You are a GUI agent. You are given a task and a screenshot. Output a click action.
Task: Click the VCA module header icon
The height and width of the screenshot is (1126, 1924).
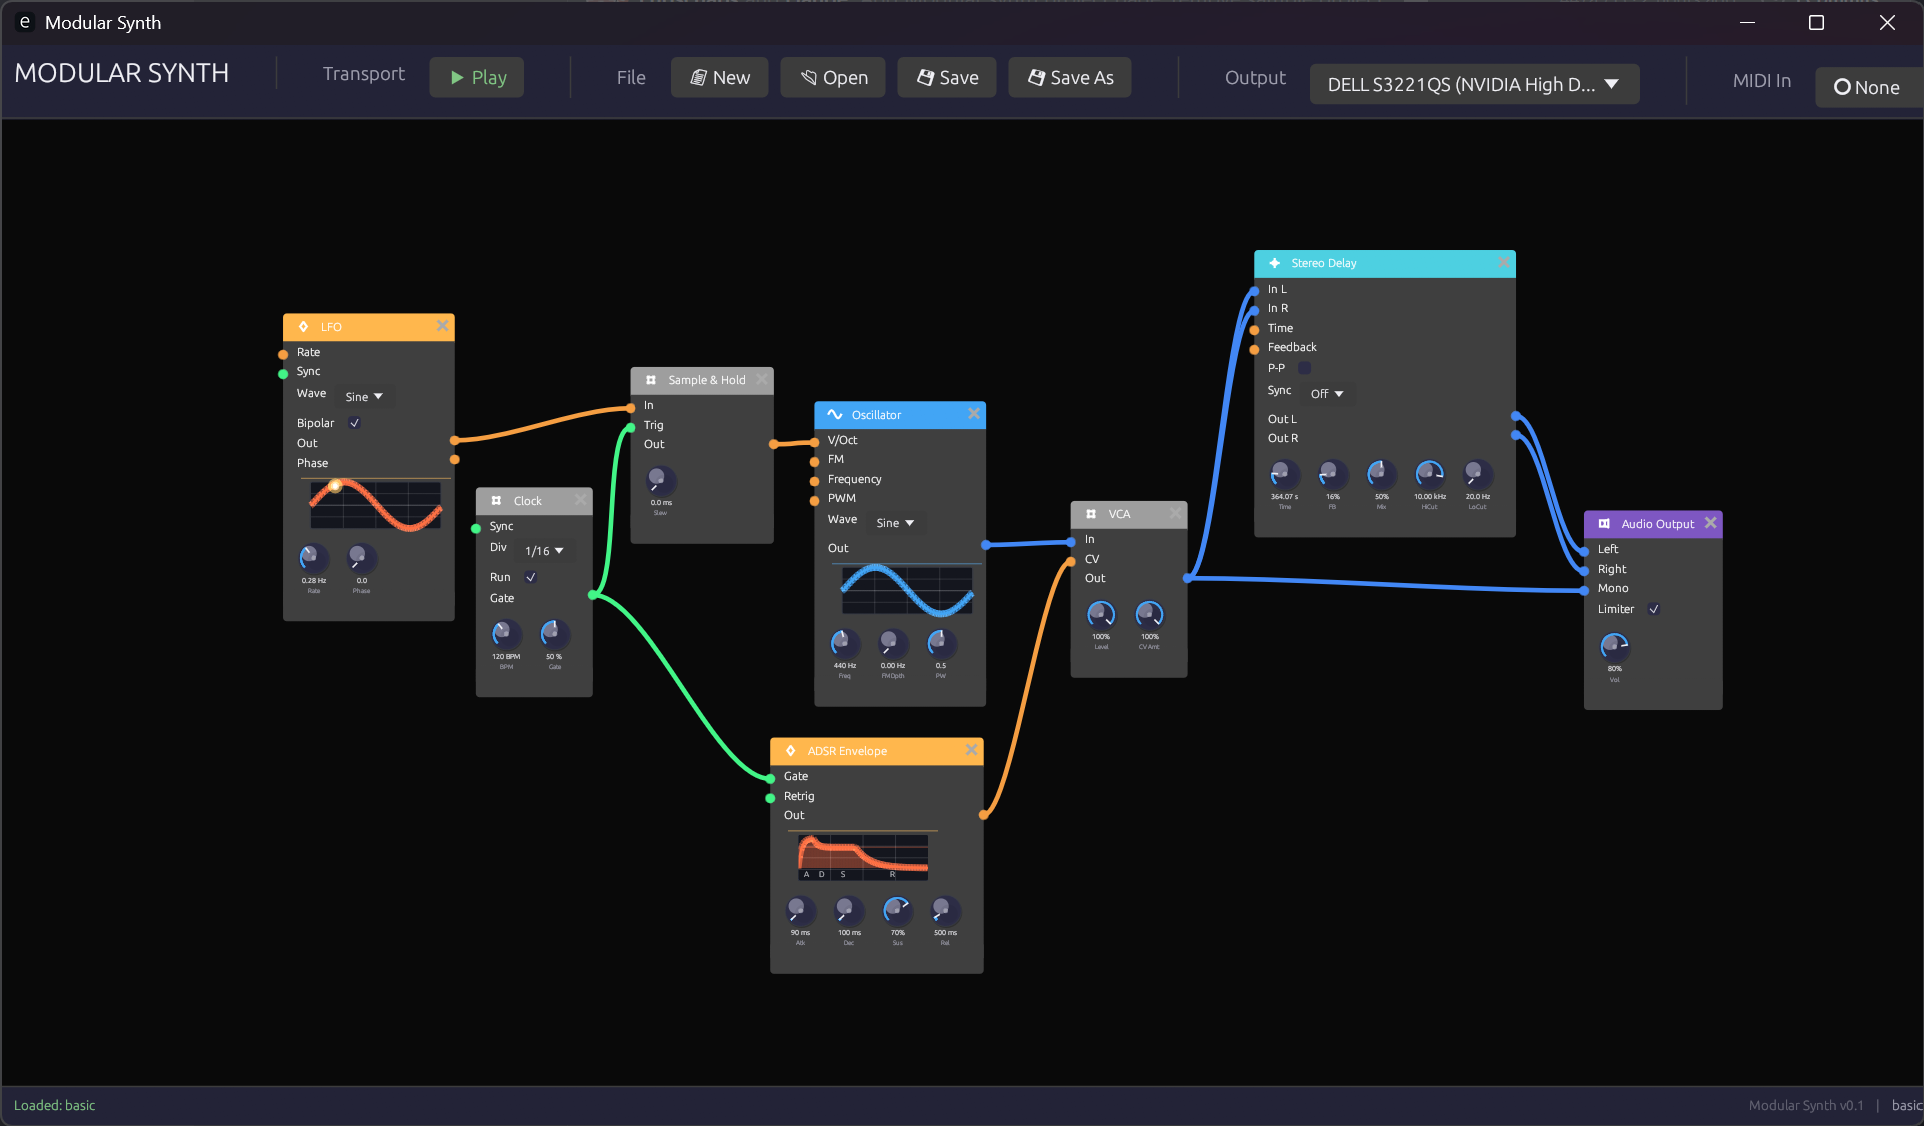(x=1090, y=514)
